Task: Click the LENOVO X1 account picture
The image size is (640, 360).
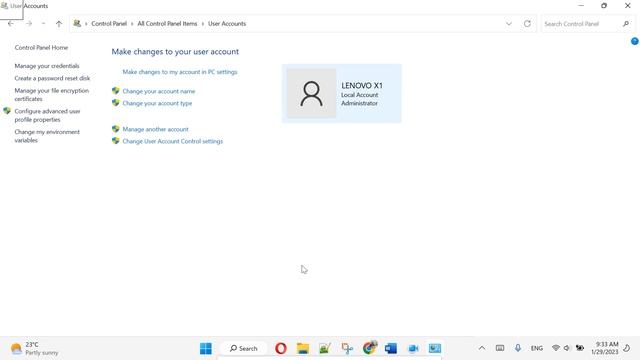Action: [x=311, y=93]
